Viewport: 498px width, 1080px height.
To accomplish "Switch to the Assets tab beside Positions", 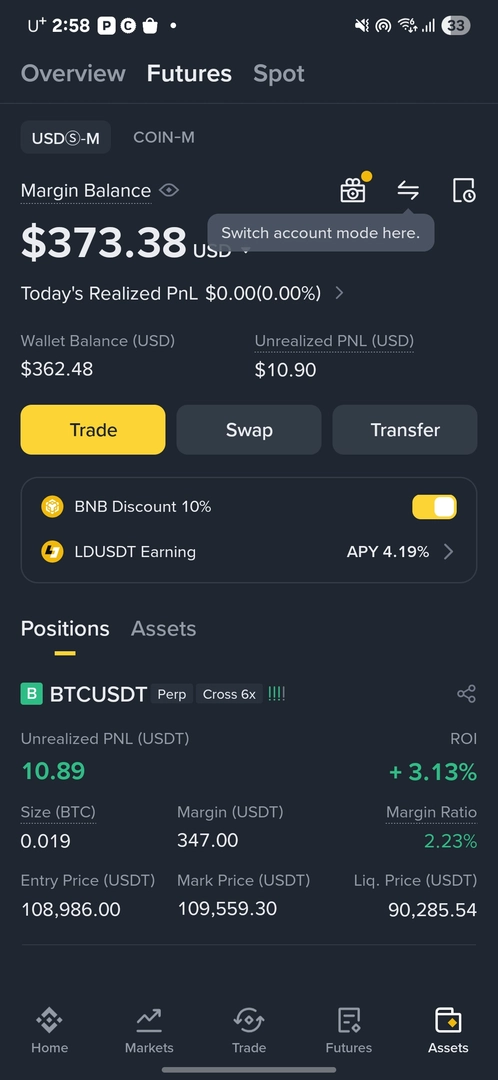I will (163, 629).
